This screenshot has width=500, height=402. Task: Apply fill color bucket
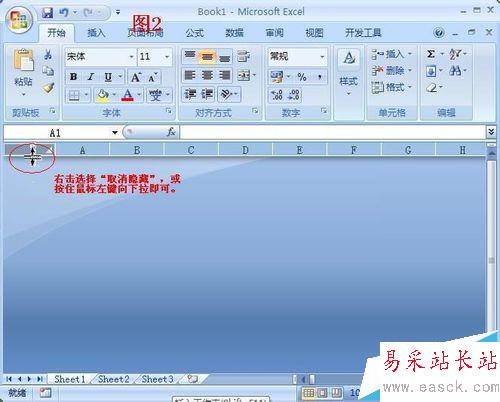(102, 95)
